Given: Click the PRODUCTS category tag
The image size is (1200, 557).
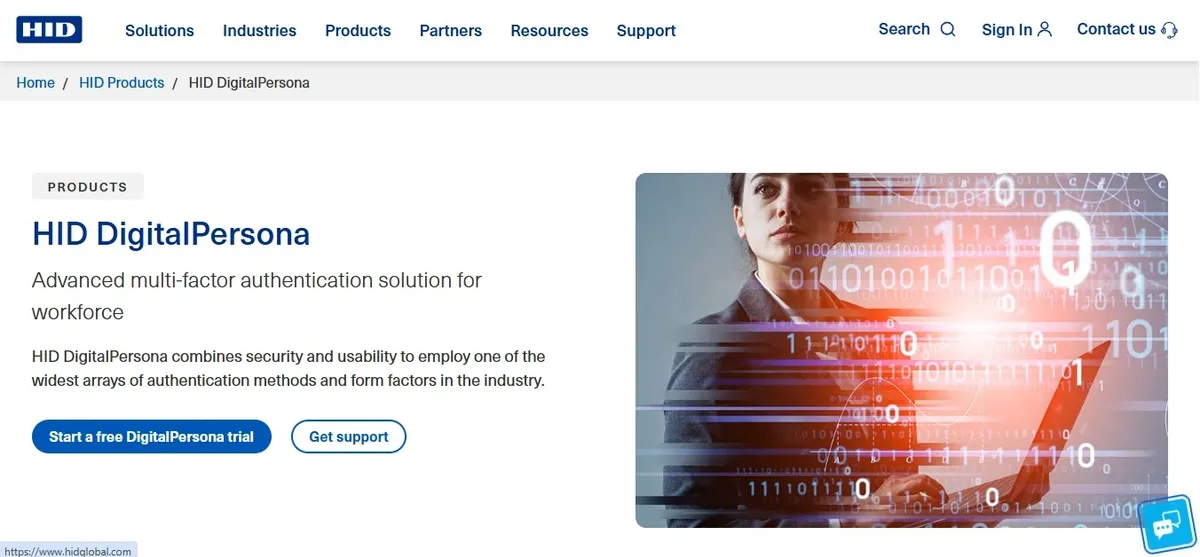Looking at the screenshot, I should [x=88, y=187].
